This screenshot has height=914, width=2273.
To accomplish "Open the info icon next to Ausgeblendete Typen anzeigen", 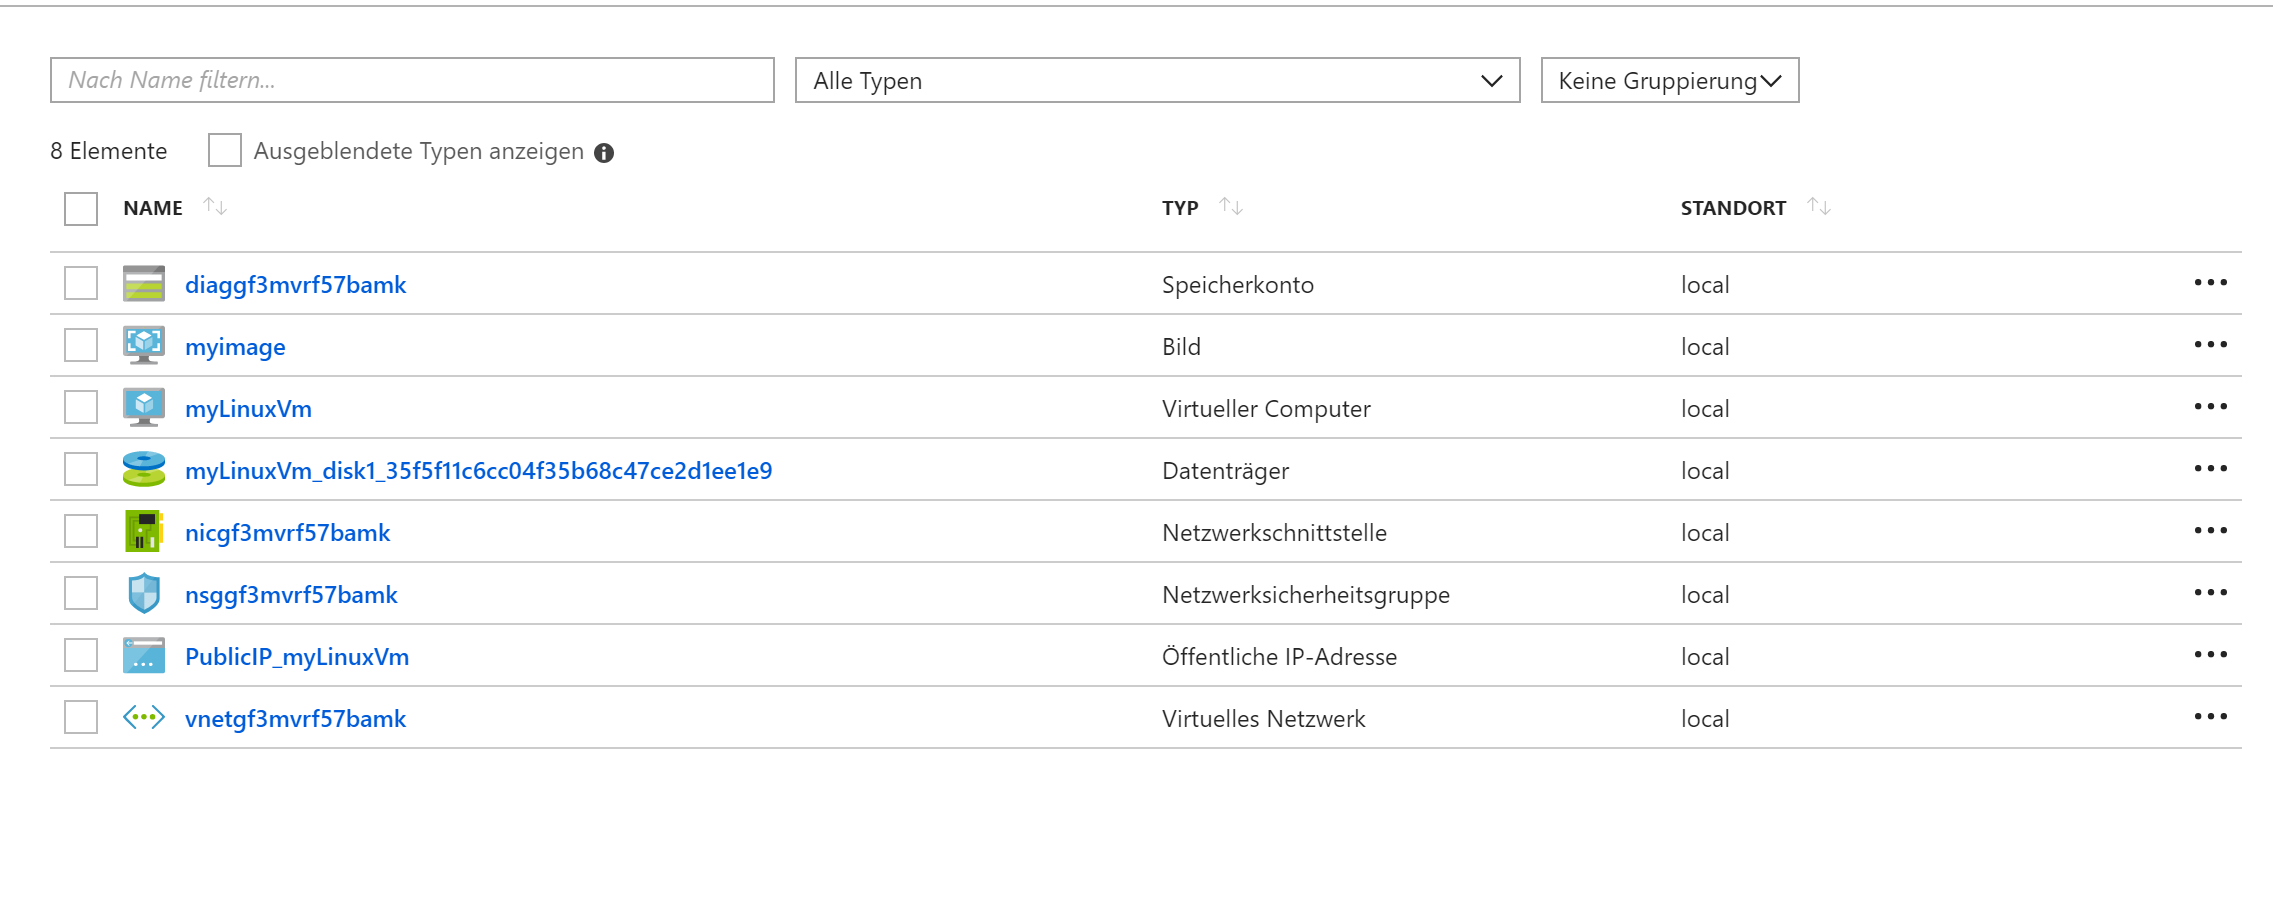I will [604, 153].
